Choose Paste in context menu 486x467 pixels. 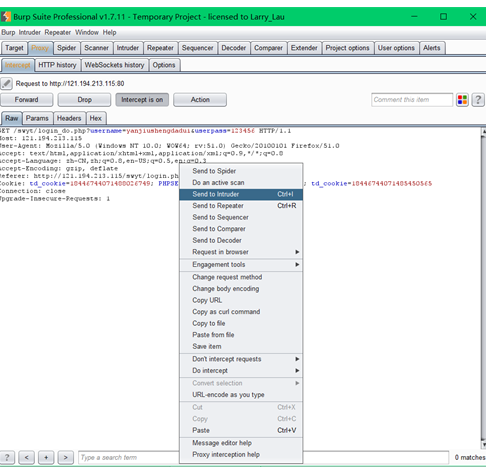(241, 430)
